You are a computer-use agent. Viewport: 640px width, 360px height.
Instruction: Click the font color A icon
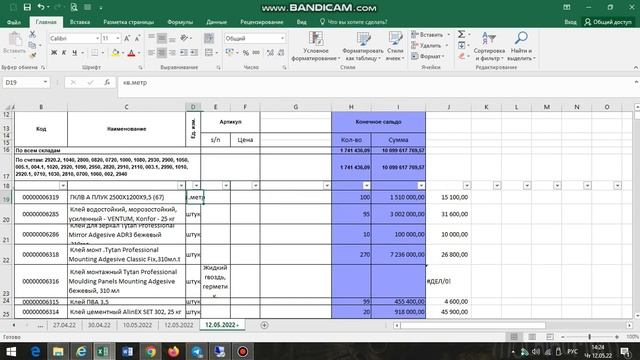click(131, 53)
